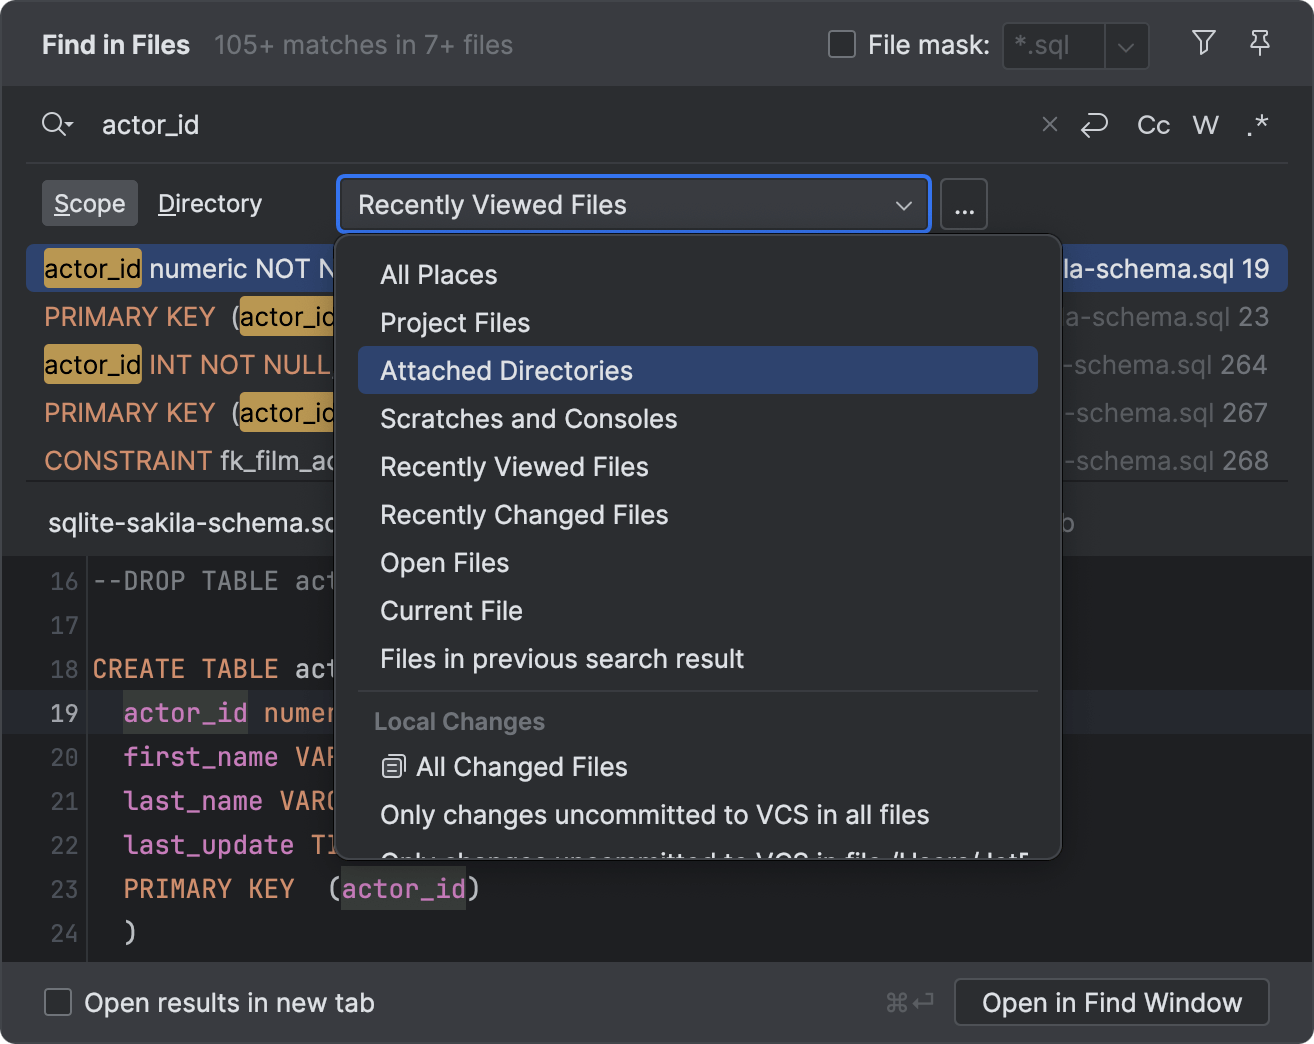Click inside the actor_id search field
This screenshot has width=1314, height=1044.
pos(400,124)
